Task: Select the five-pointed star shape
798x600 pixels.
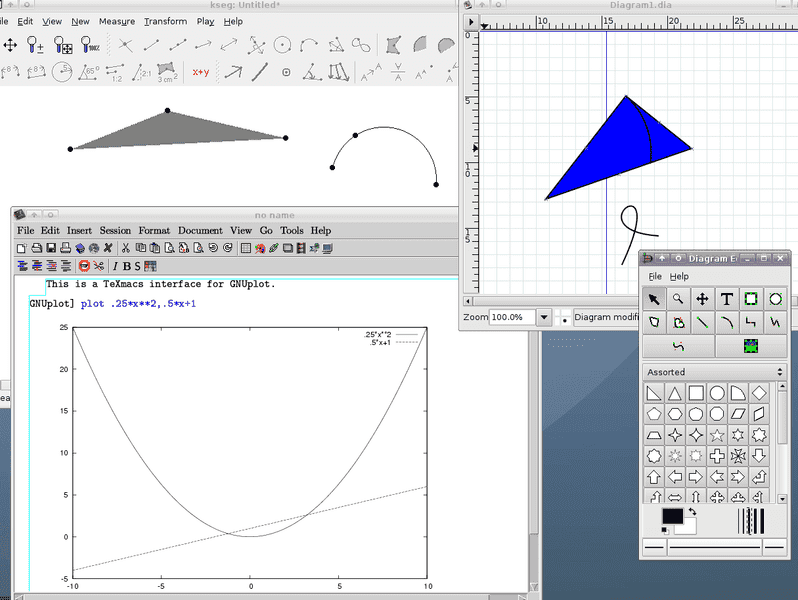Action: point(717,435)
